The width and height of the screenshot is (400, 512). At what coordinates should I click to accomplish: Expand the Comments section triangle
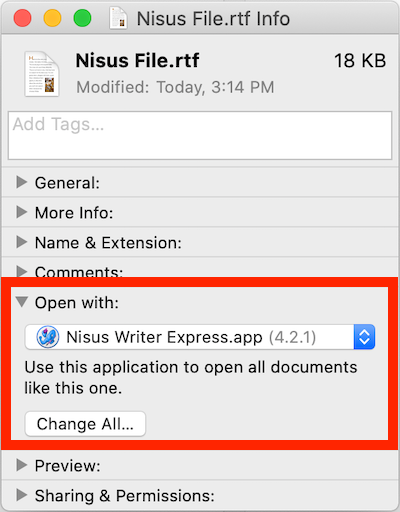22,271
